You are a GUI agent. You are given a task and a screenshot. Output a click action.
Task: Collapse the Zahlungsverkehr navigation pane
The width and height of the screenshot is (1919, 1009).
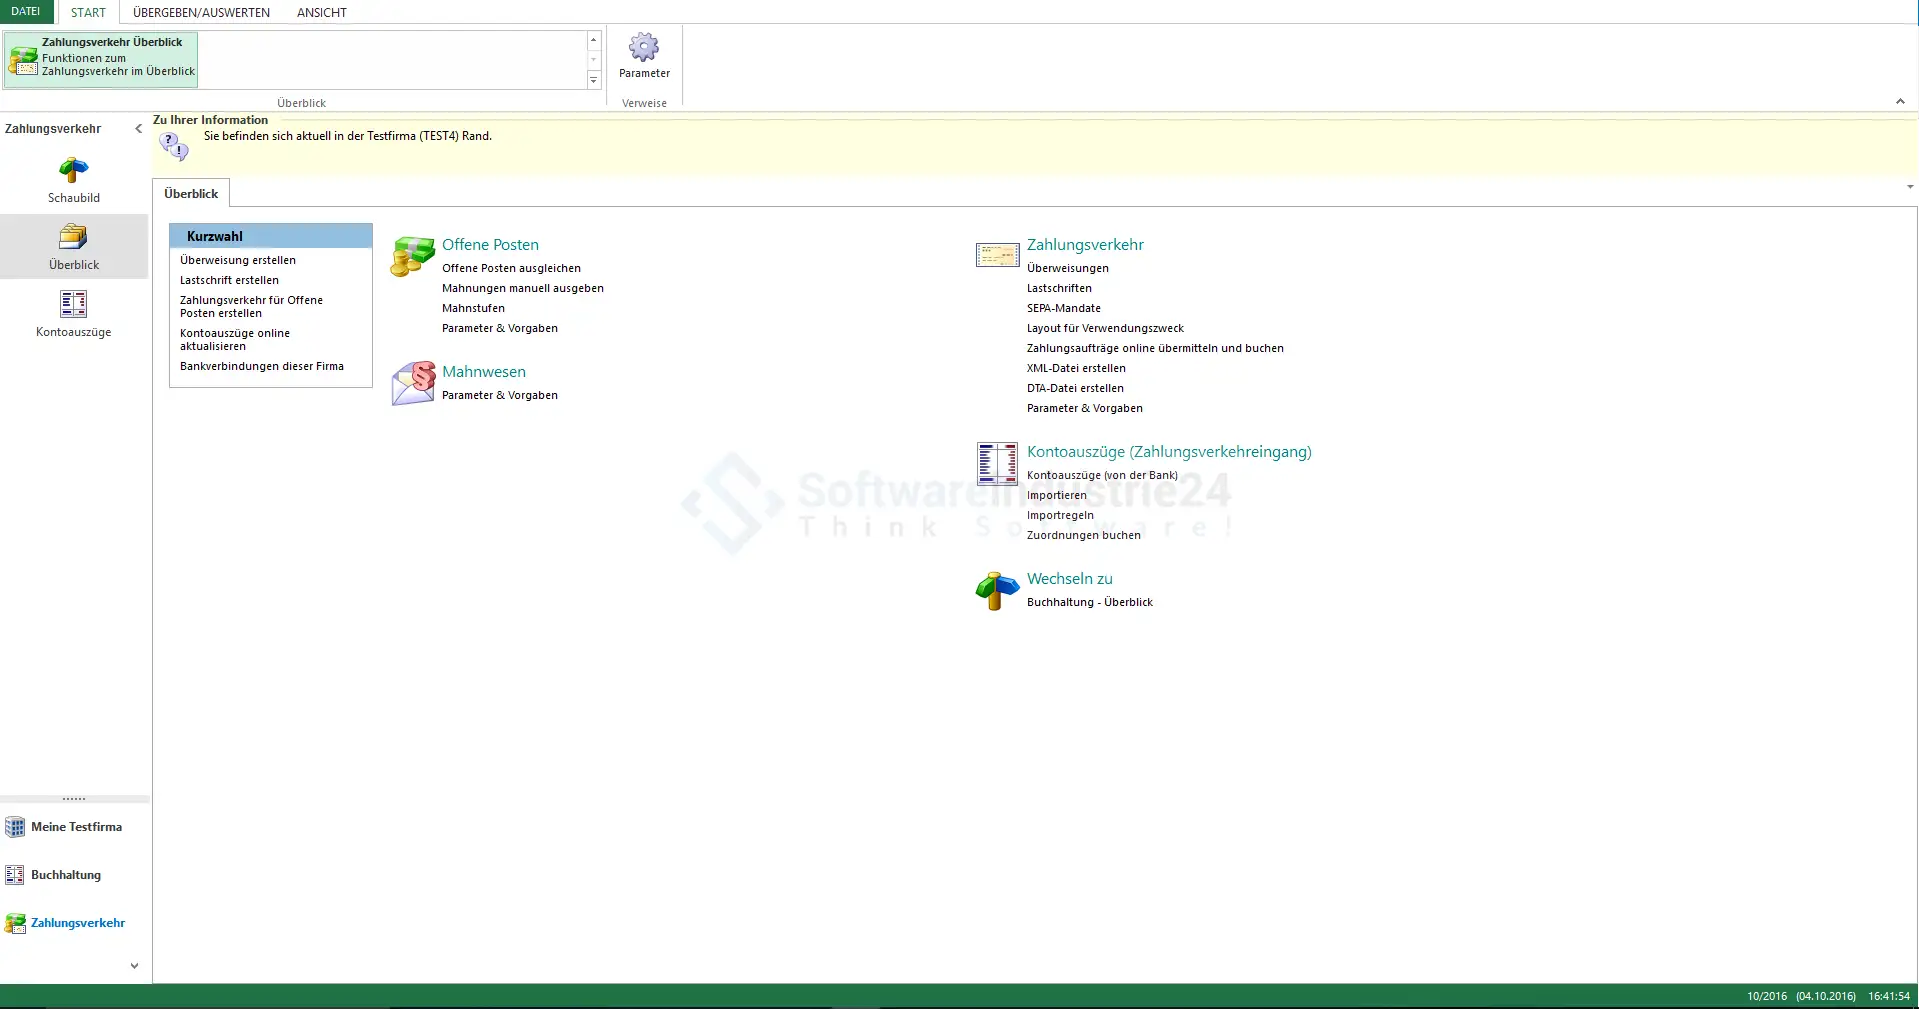coord(138,129)
